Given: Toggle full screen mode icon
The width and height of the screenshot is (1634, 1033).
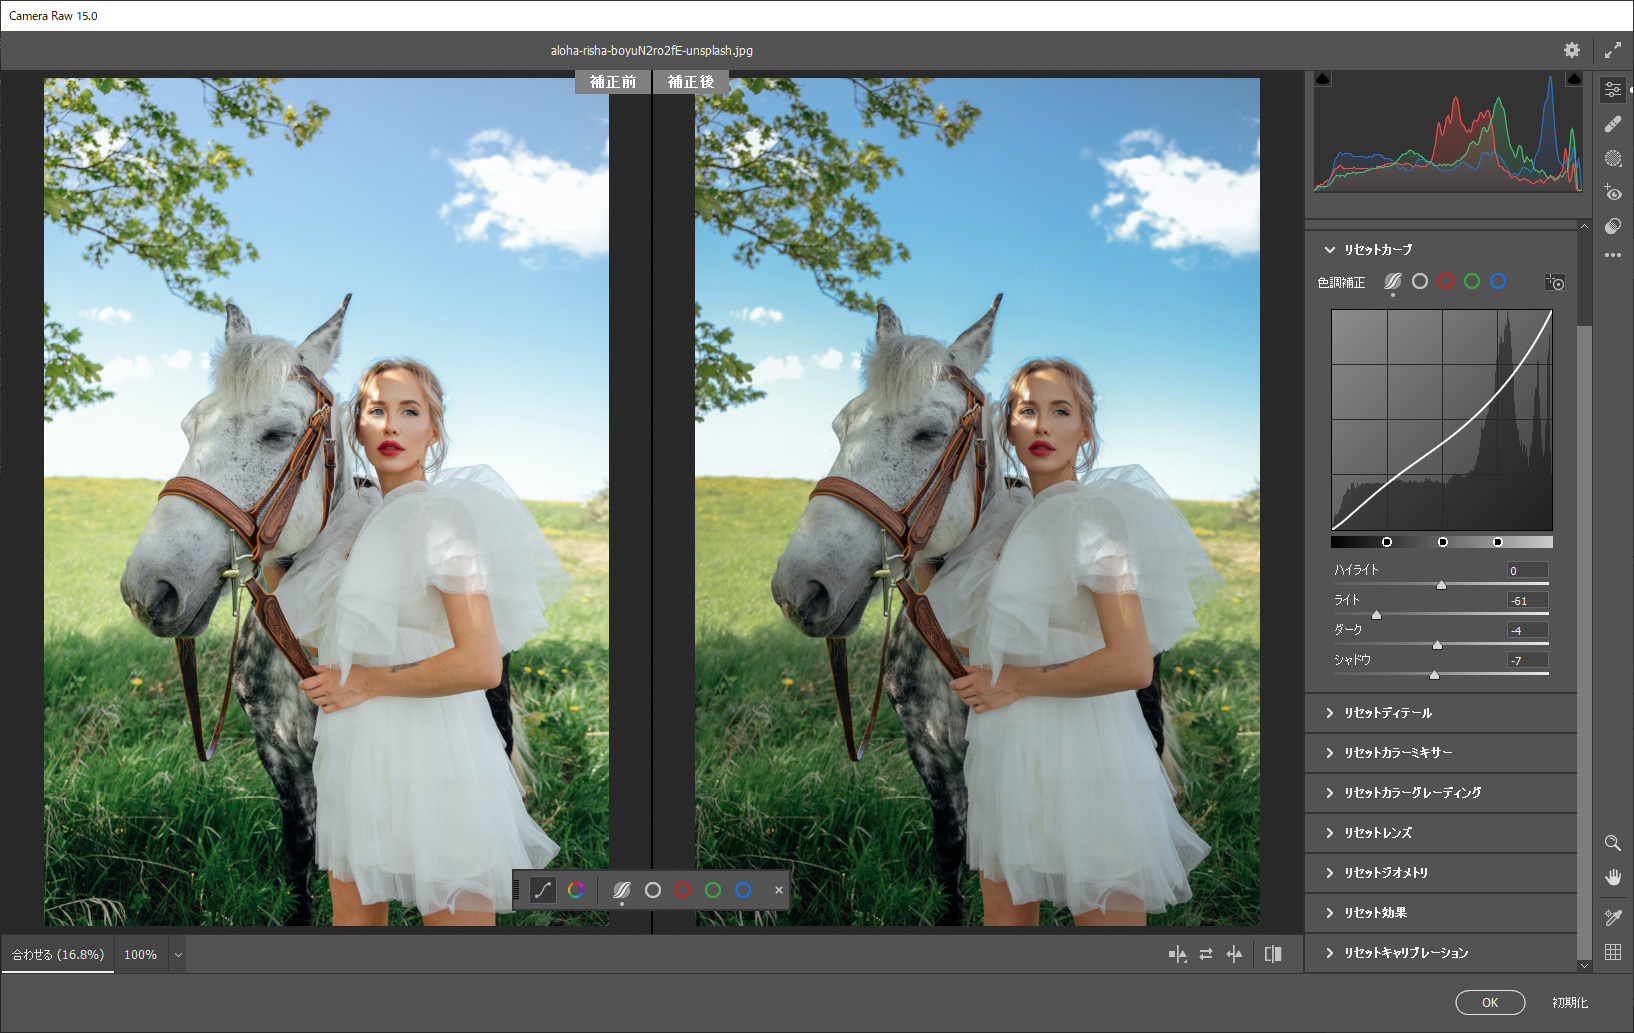Looking at the screenshot, I should (1613, 50).
